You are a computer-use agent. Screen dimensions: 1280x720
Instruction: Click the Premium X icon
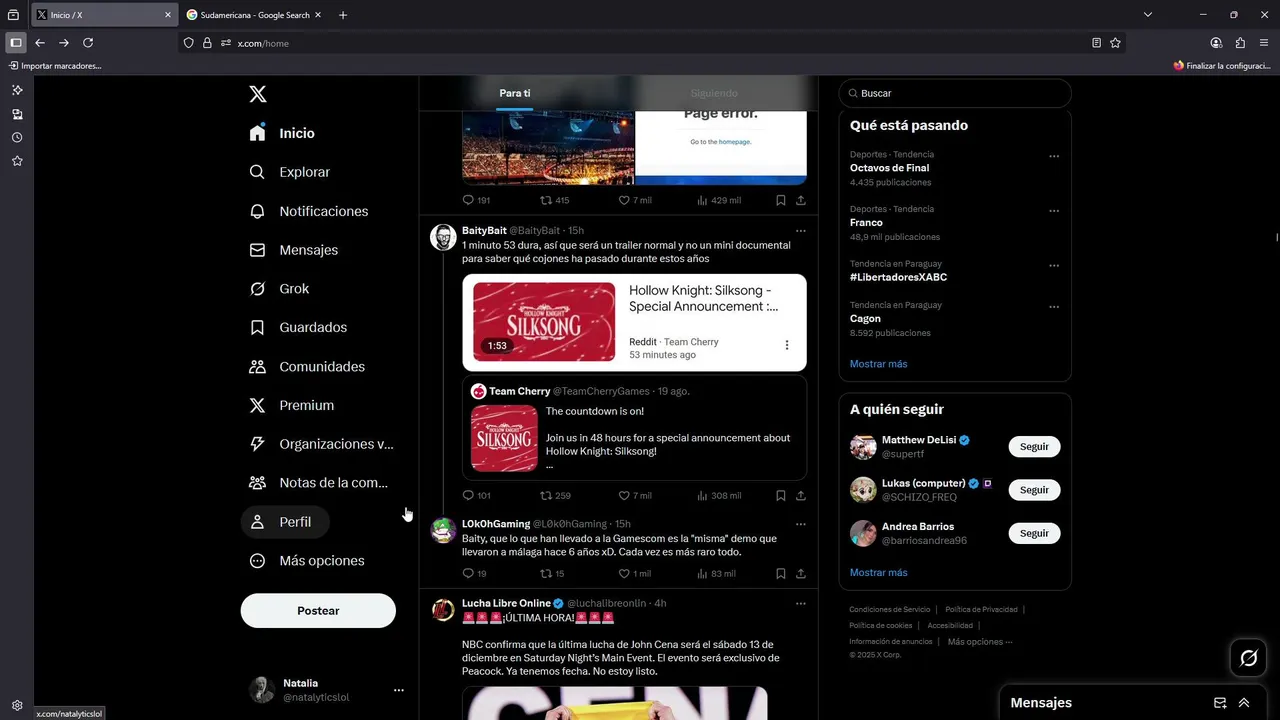tap(257, 405)
